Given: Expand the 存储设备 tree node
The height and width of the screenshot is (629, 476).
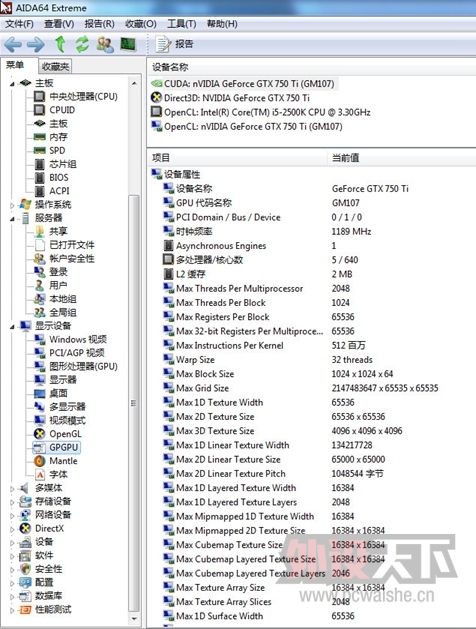Looking at the screenshot, I should [12, 502].
